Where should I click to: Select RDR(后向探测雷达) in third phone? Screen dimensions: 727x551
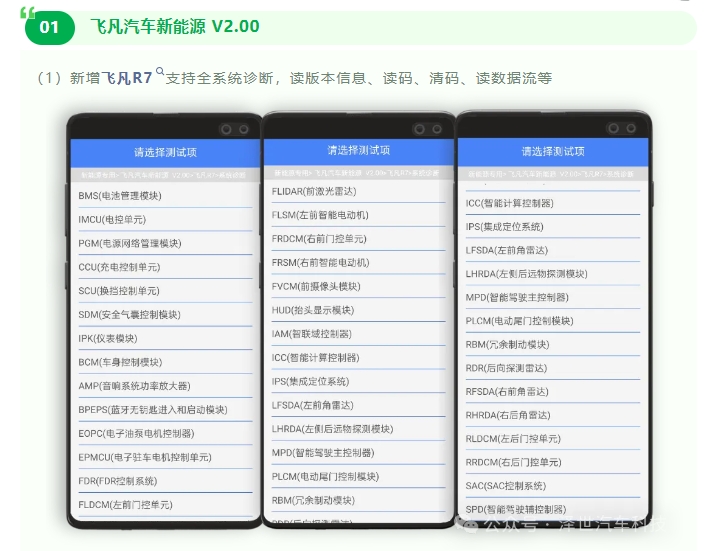553,368
